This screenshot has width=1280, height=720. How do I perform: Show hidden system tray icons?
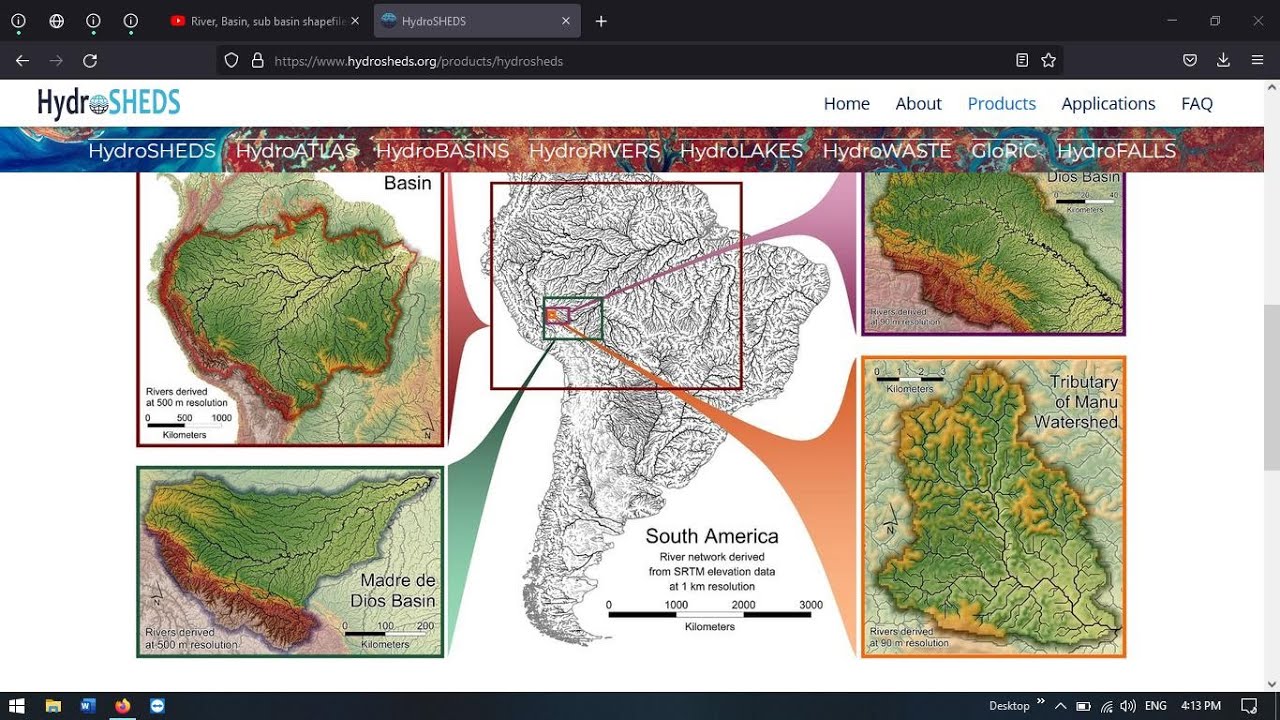[1060, 706]
